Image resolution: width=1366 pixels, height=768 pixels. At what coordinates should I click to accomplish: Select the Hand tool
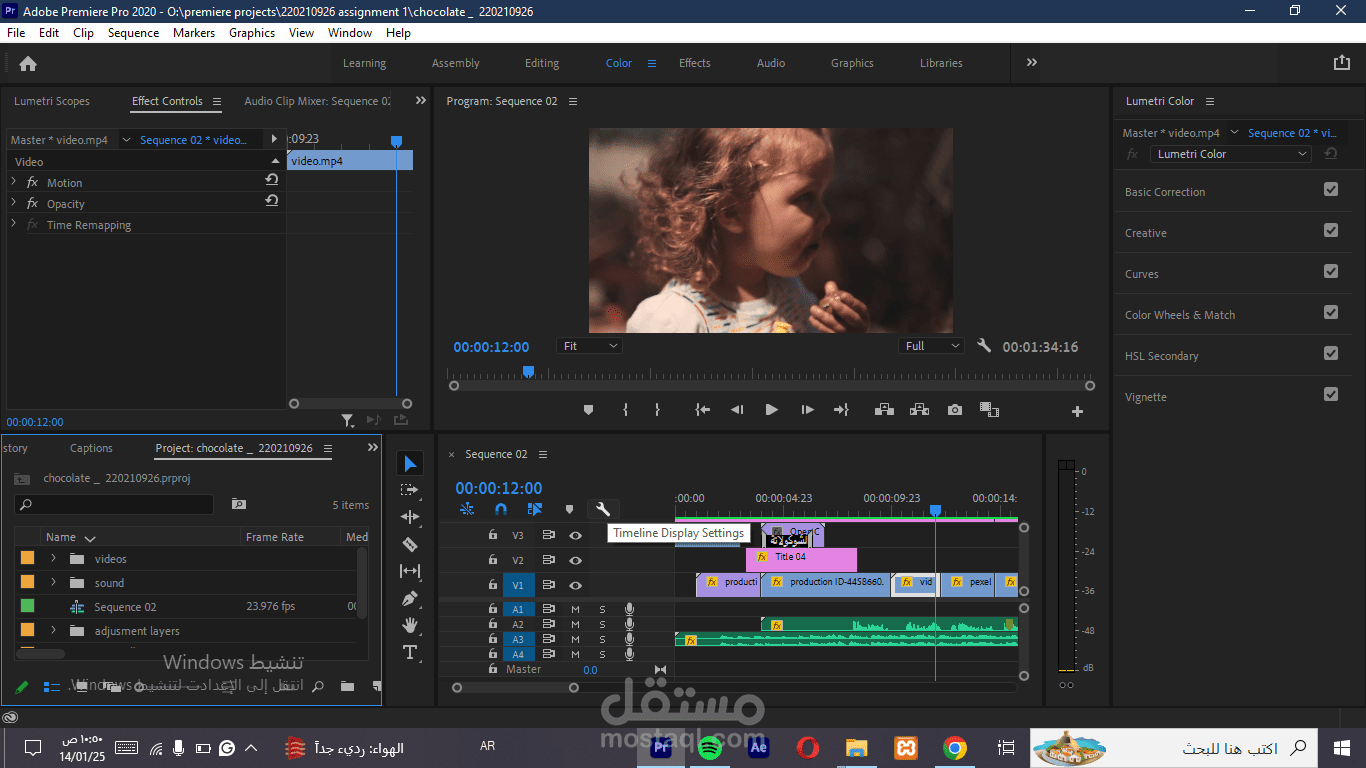(x=410, y=625)
